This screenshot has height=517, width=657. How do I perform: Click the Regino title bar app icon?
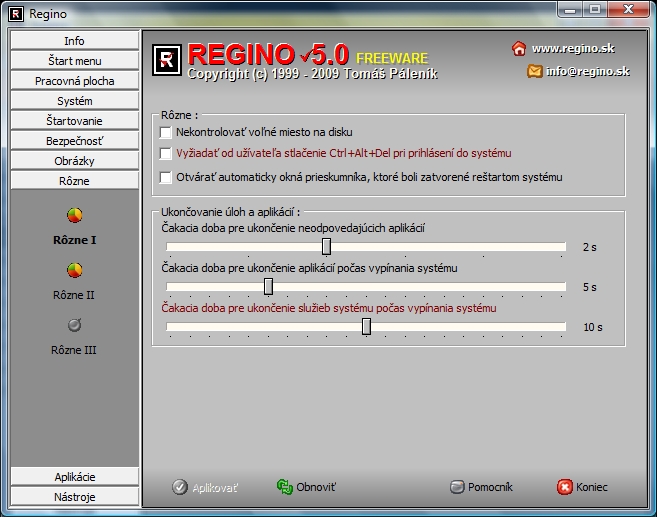[16, 14]
